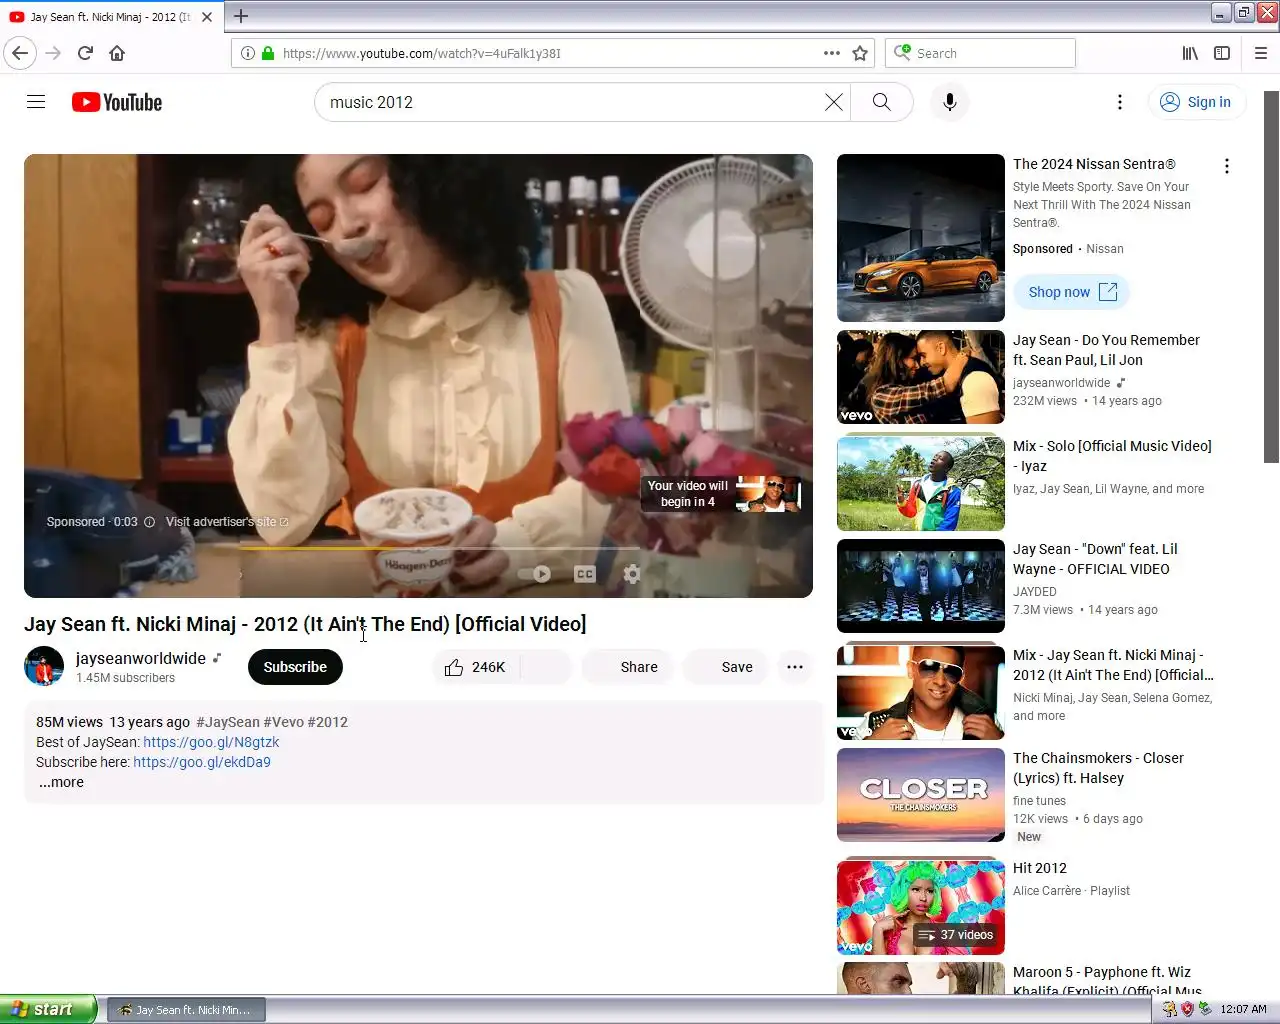Start voice search with microphone icon
The width and height of the screenshot is (1280, 1024).
[x=950, y=102]
